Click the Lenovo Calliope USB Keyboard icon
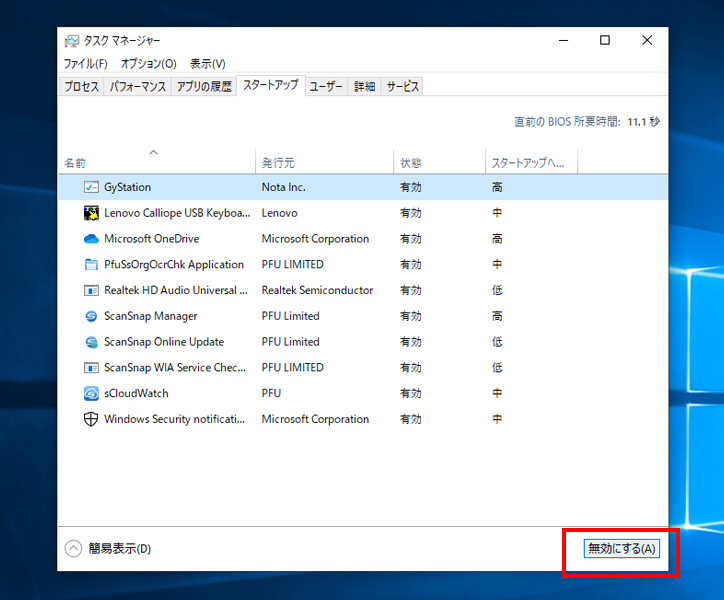Viewport: 724px width, 600px height. point(91,213)
